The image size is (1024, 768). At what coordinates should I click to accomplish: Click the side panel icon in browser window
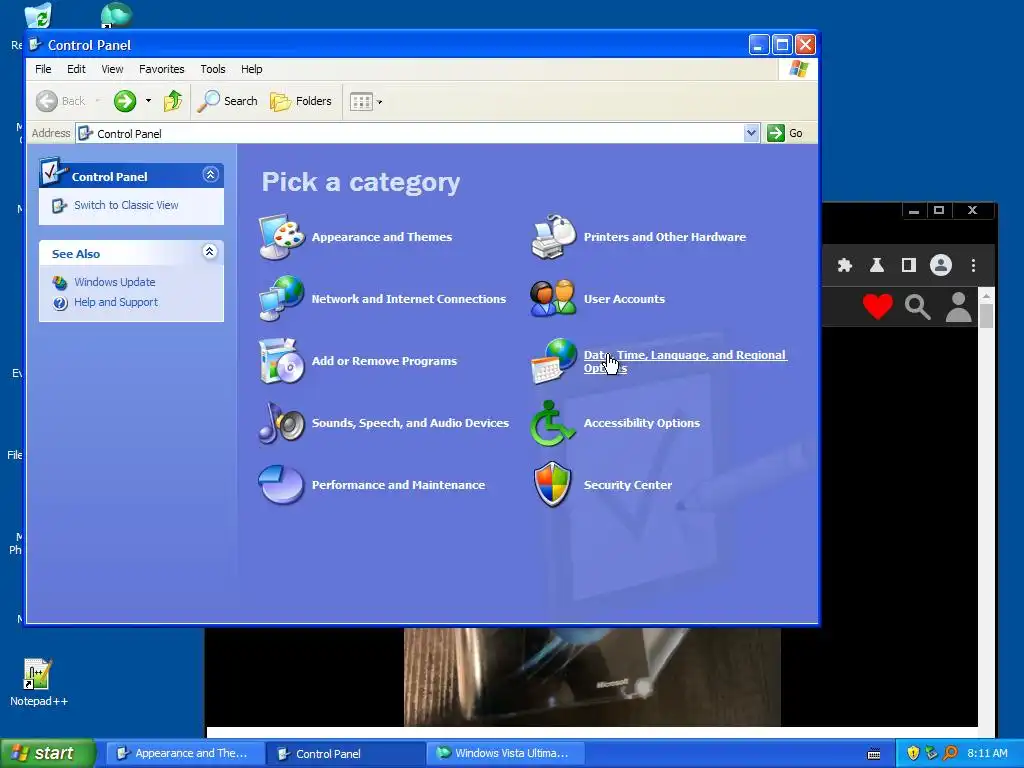coord(908,265)
